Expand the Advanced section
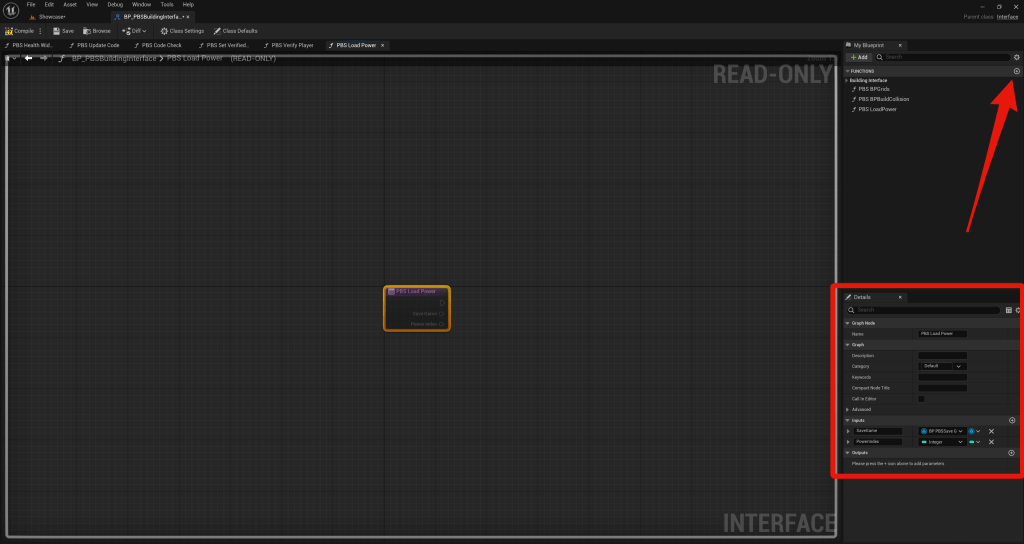The image size is (1024, 544). 848,409
